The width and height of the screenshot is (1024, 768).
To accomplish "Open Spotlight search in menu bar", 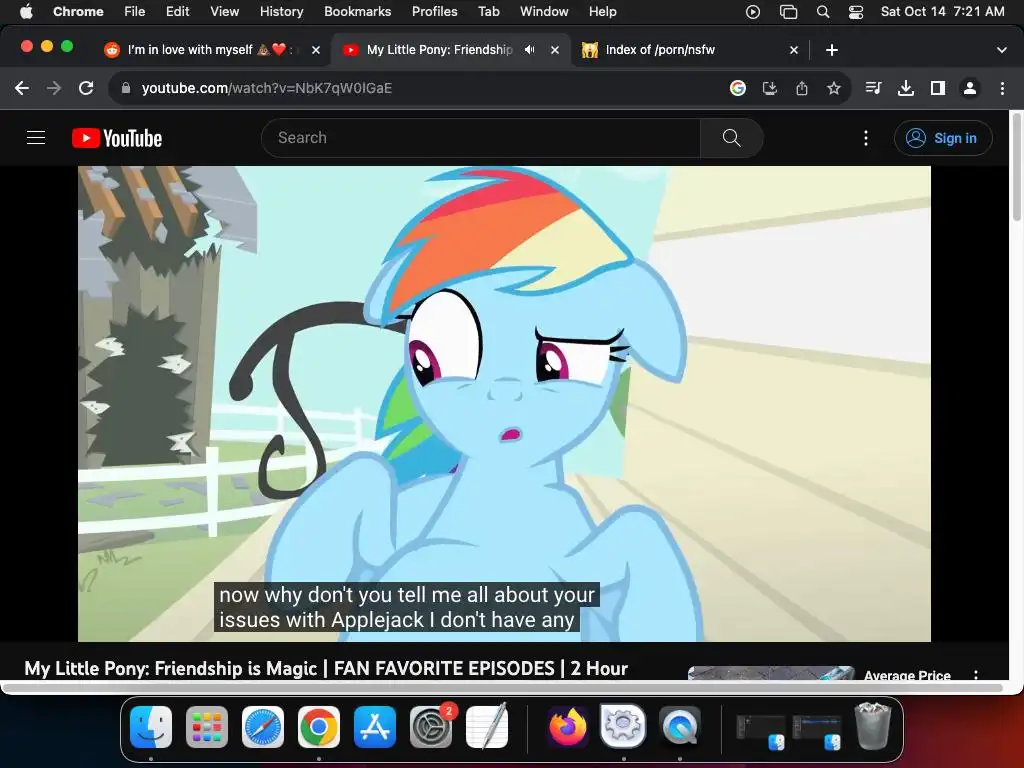I will point(823,11).
